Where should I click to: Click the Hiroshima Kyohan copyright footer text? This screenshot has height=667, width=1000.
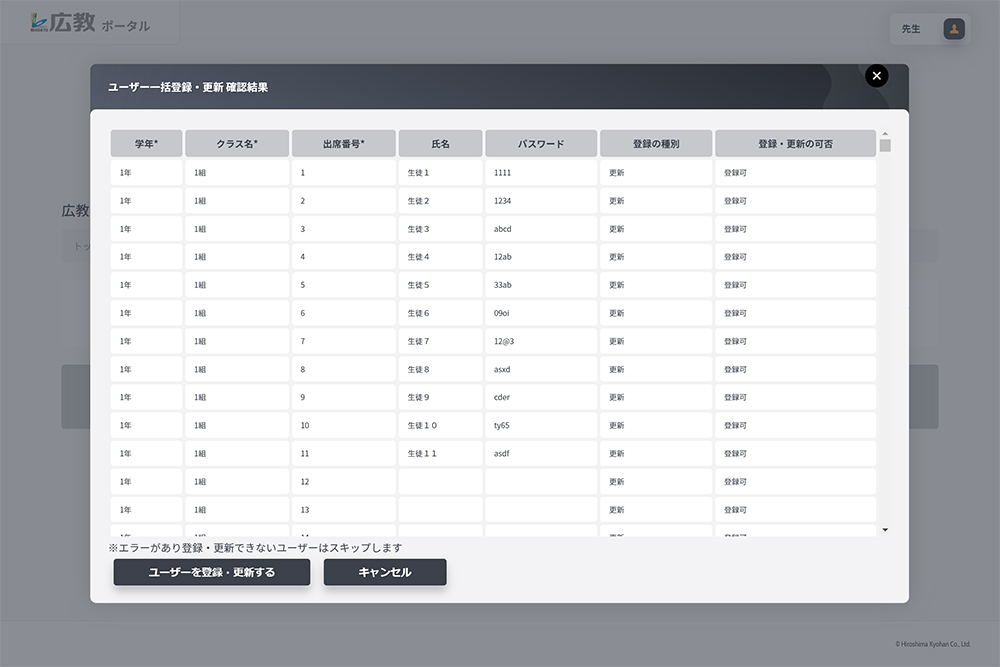pyautogui.click(x=932, y=644)
